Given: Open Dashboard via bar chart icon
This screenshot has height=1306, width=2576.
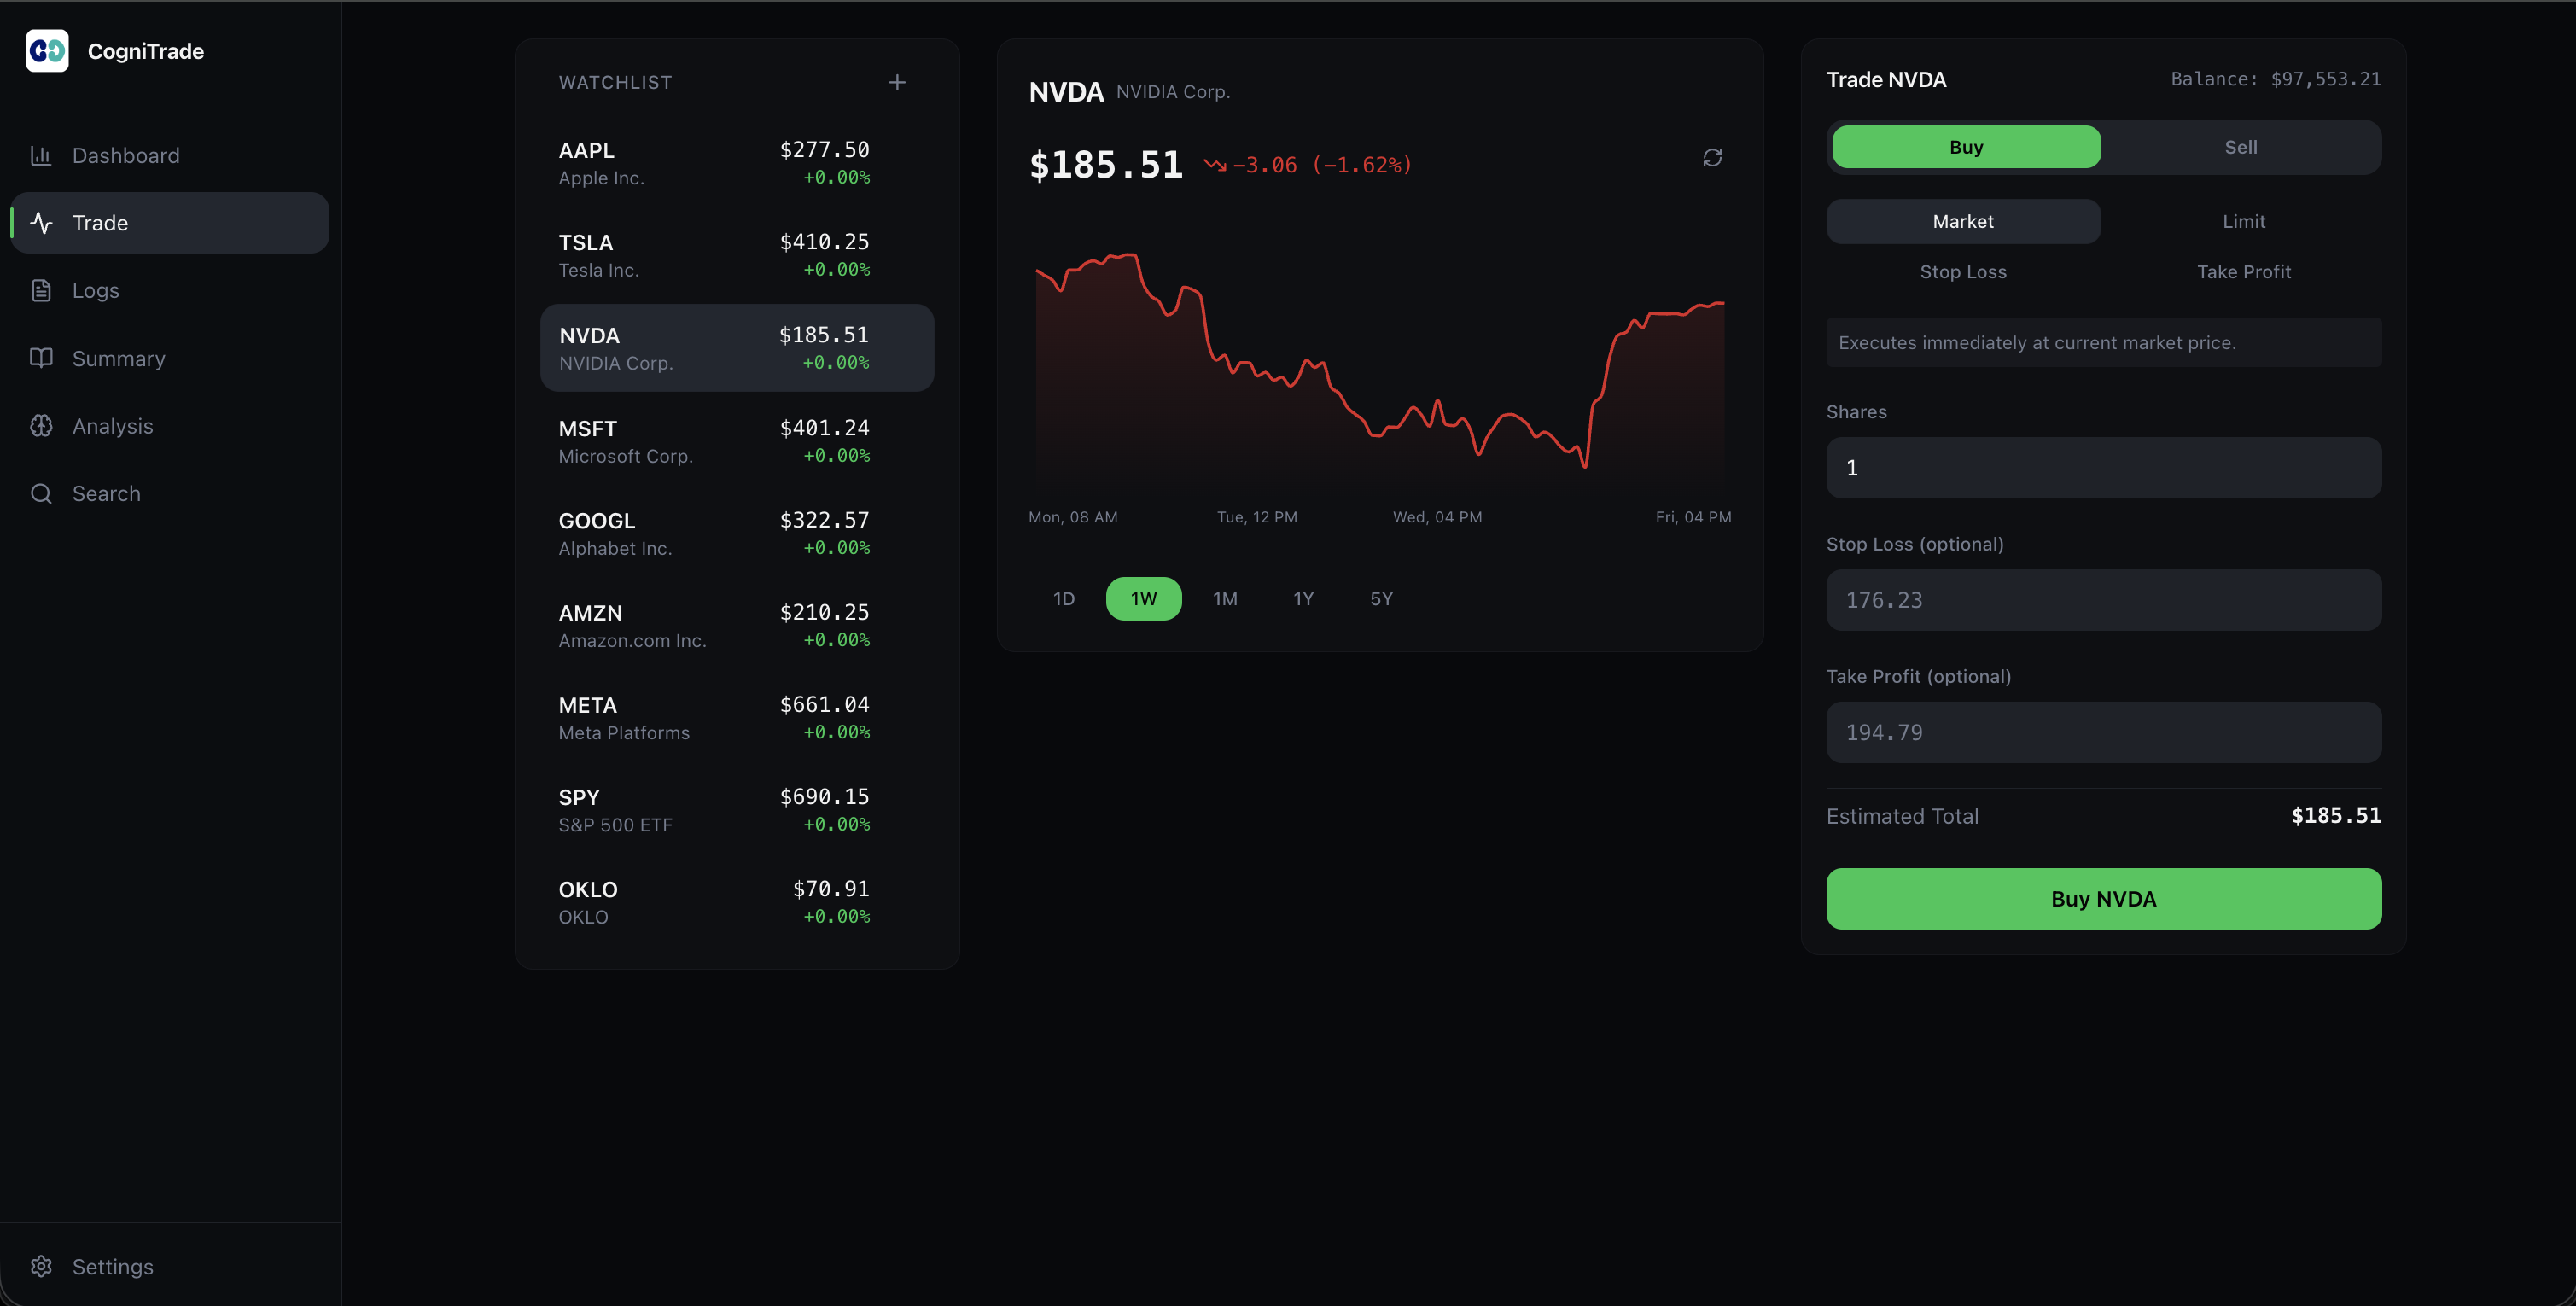Looking at the screenshot, I should tap(41, 156).
